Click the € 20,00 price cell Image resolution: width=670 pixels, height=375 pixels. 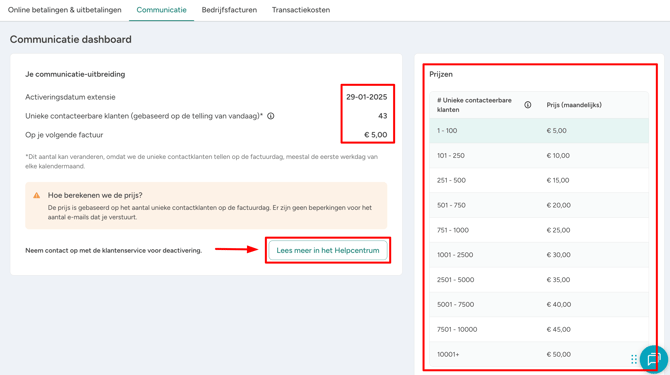(558, 205)
